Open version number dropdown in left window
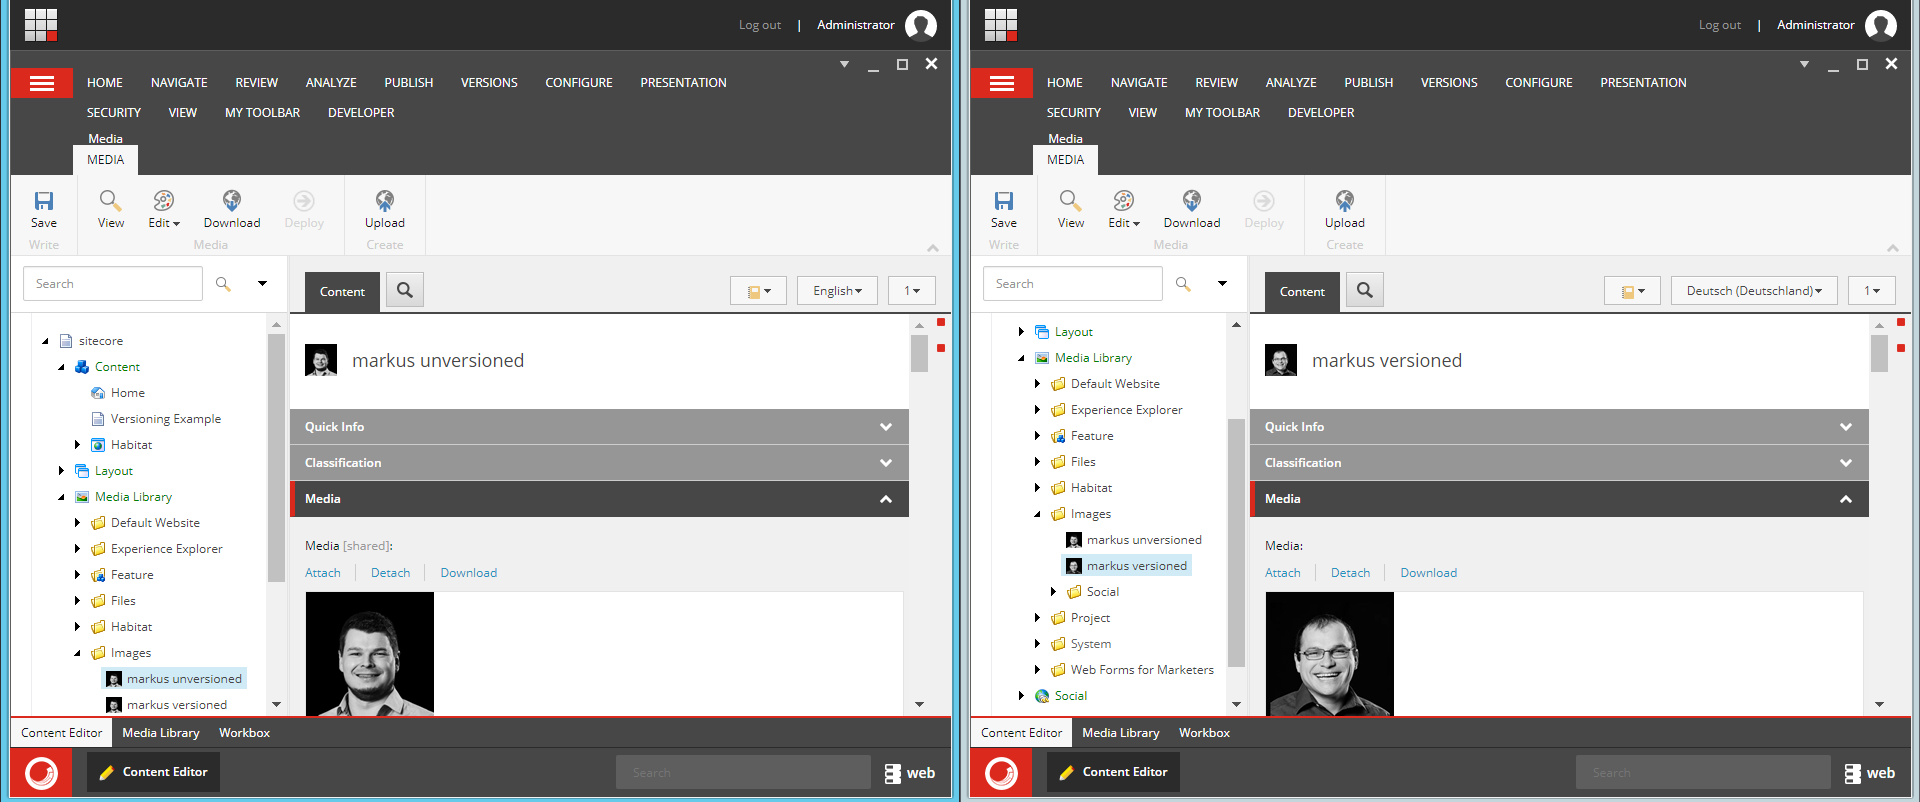This screenshot has width=1920, height=802. [912, 291]
